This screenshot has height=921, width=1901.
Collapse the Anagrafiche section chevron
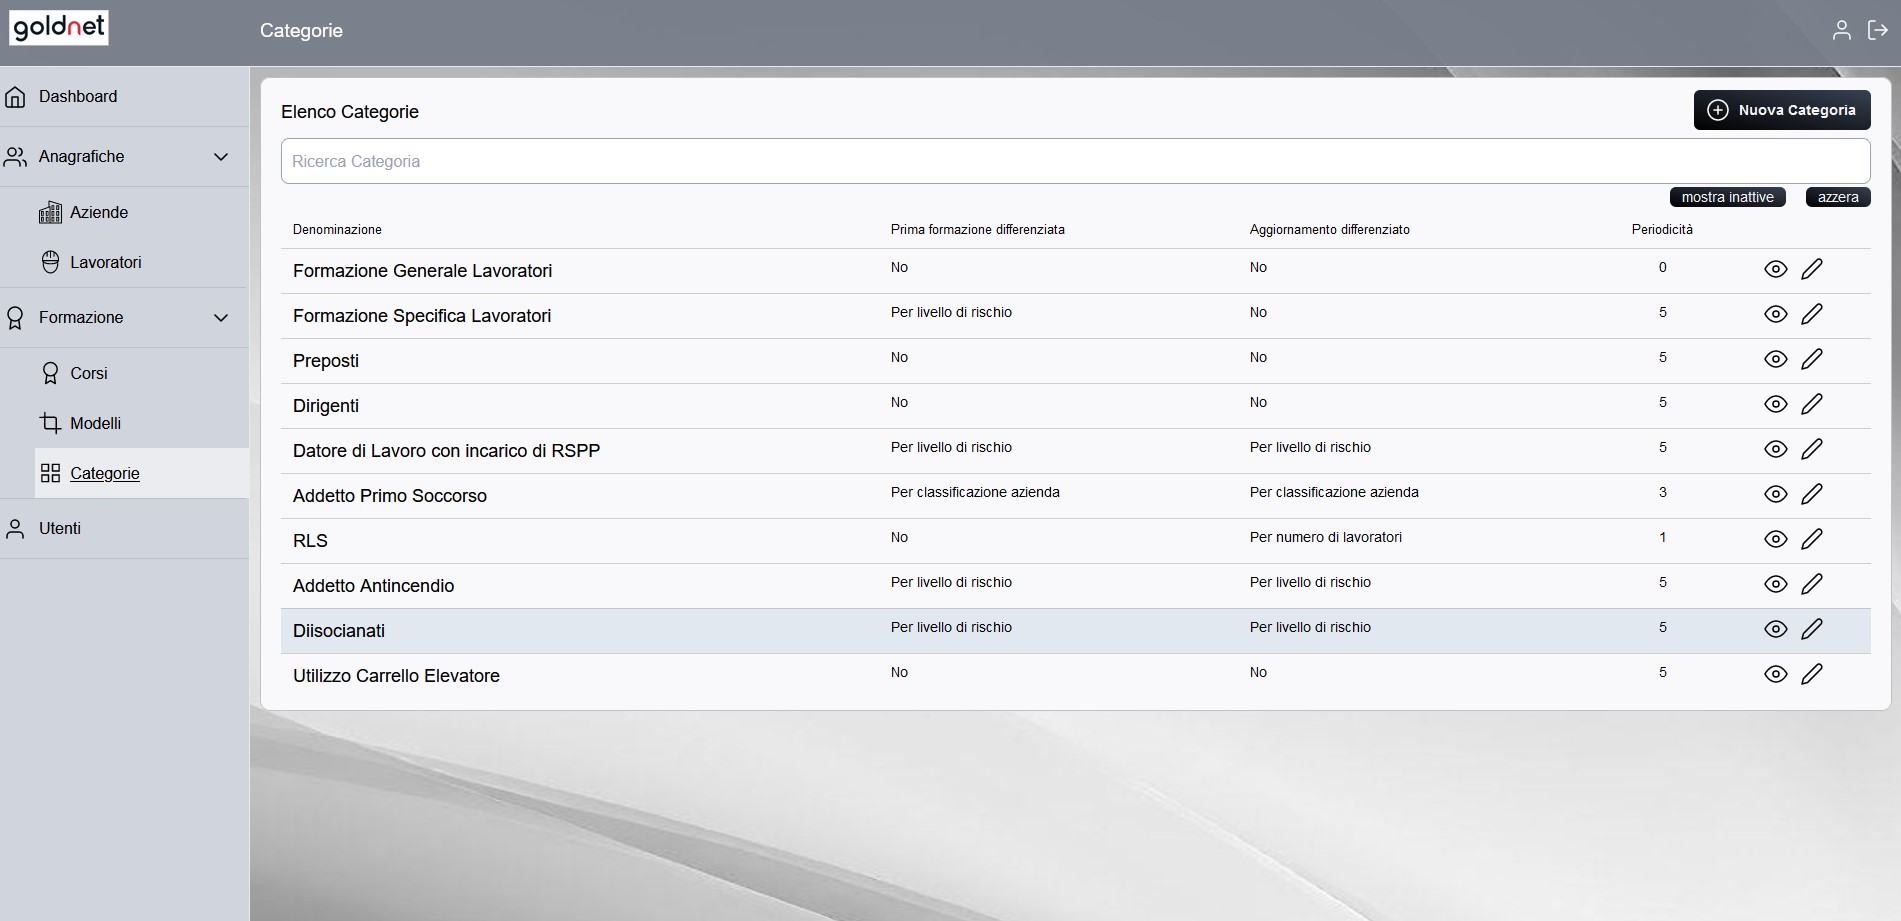tap(221, 157)
